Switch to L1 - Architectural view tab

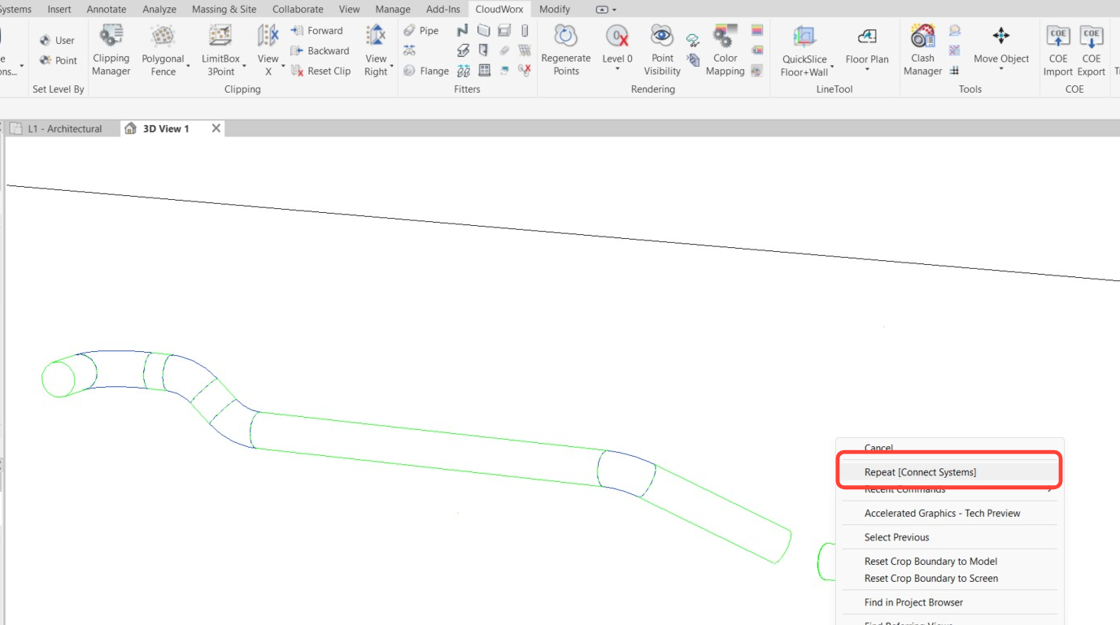(64, 129)
